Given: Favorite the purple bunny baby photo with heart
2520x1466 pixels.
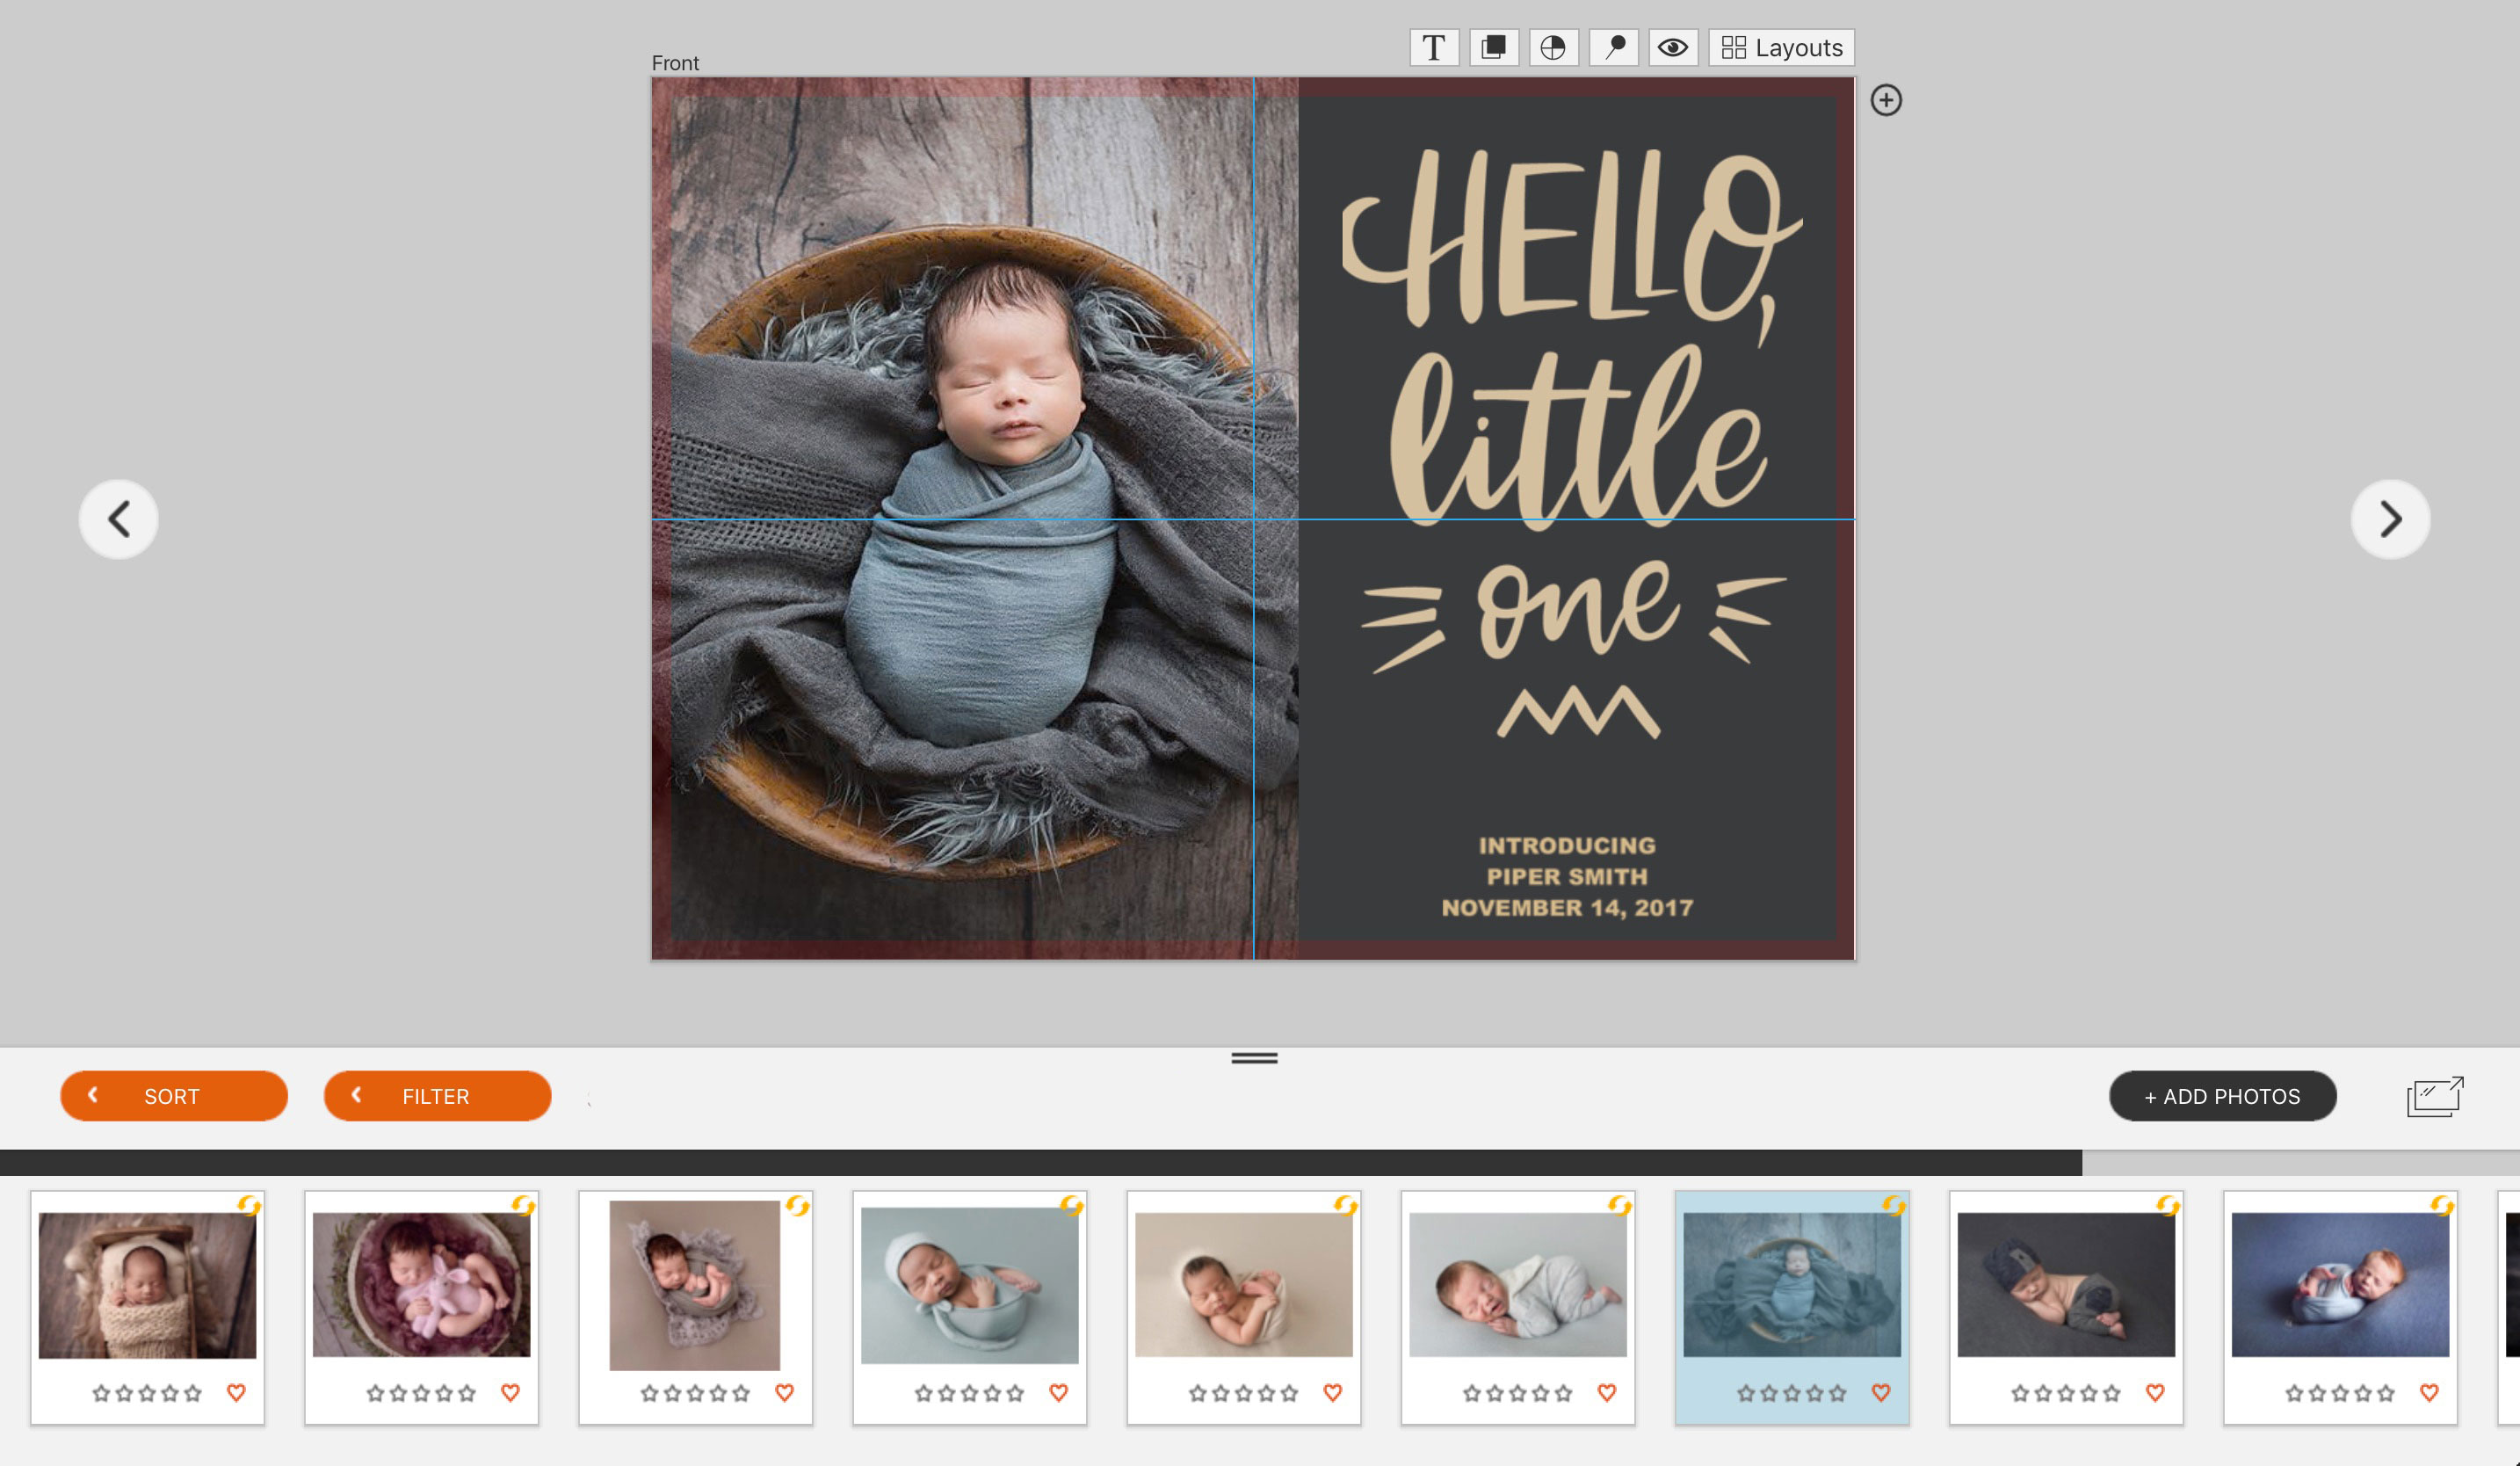Looking at the screenshot, I should (x=510, y=1392).
